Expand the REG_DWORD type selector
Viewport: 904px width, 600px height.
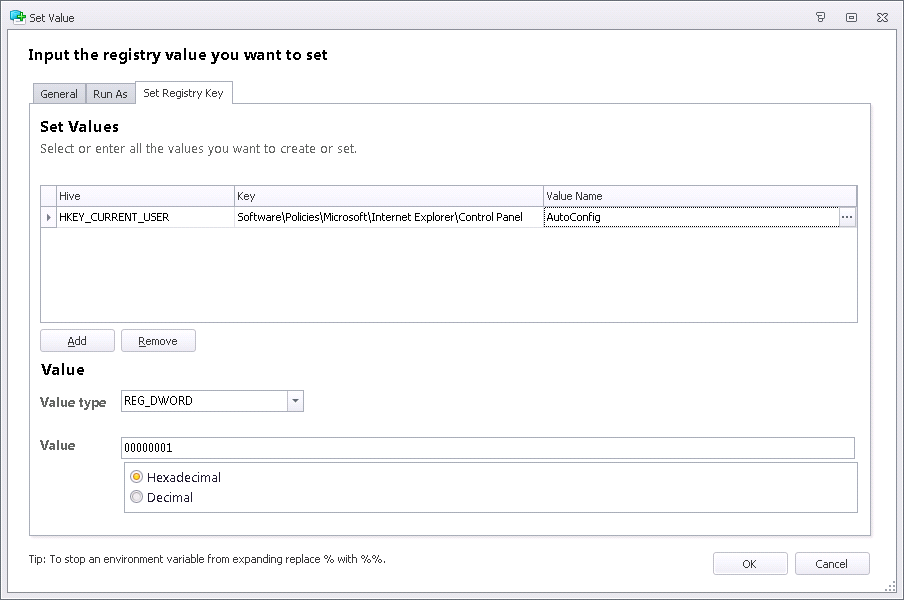(x=295, y=400)
